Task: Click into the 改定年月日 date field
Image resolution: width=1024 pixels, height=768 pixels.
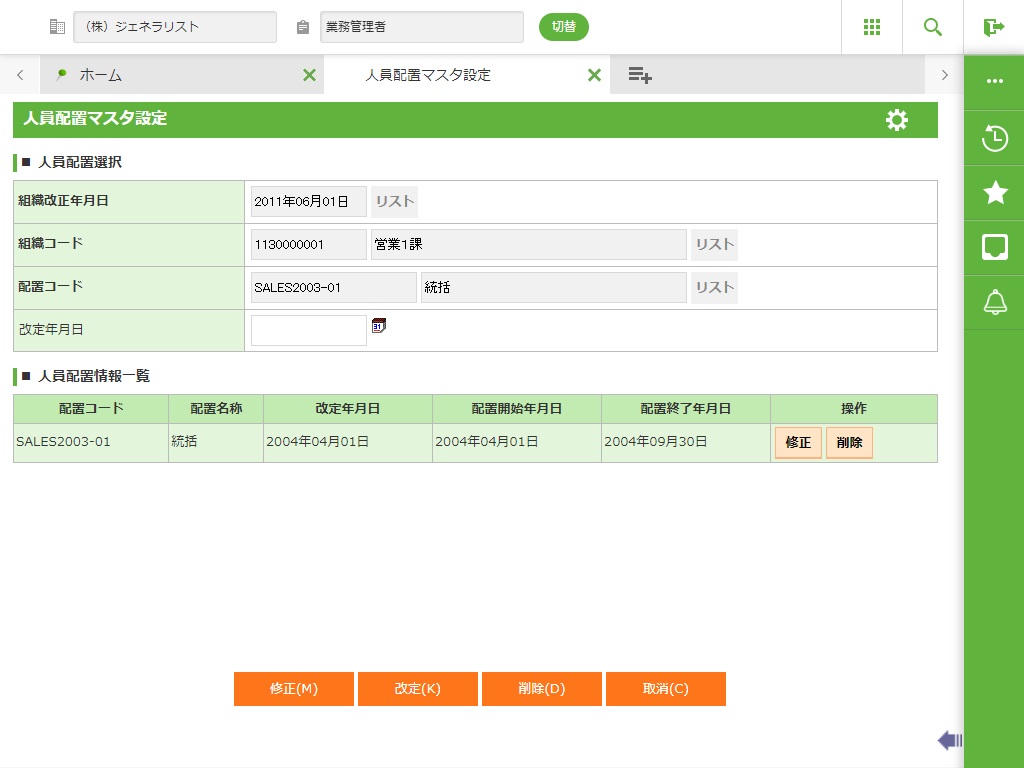Action: [x=308, y=331]
